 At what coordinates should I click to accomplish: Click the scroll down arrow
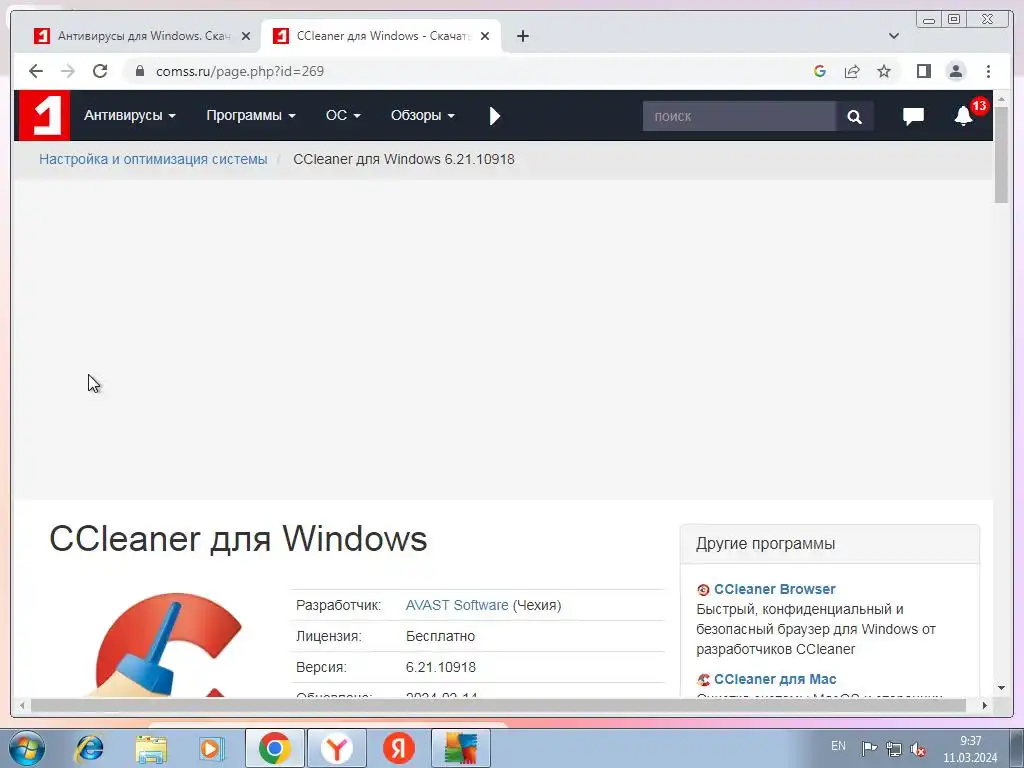click(1001, 688)
